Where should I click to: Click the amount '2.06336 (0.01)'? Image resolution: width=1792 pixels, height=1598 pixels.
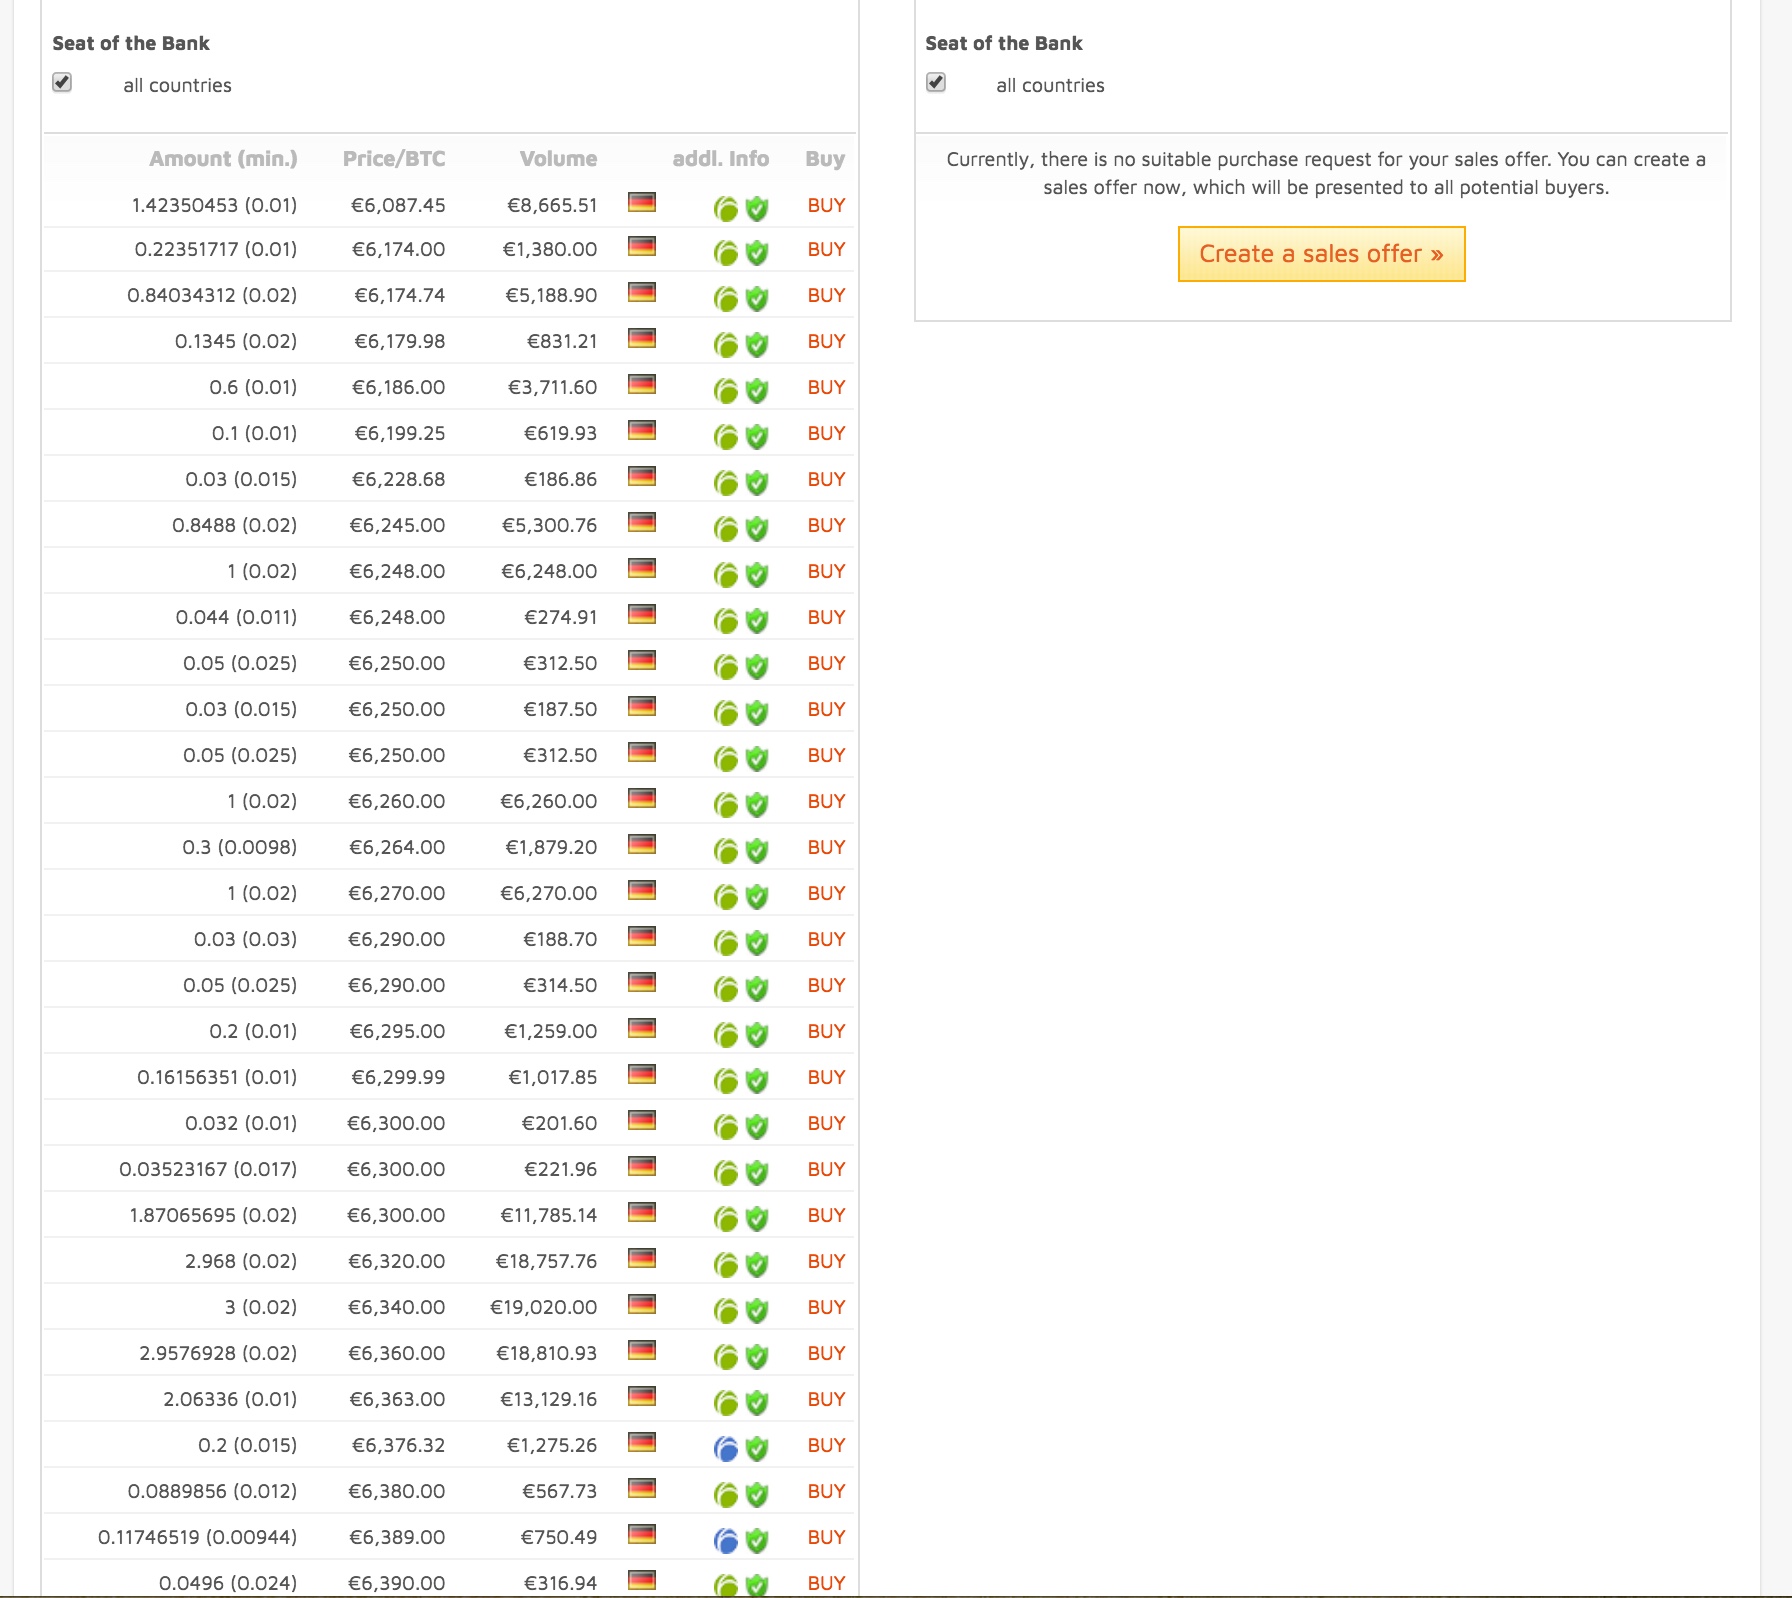point(230,1399)
